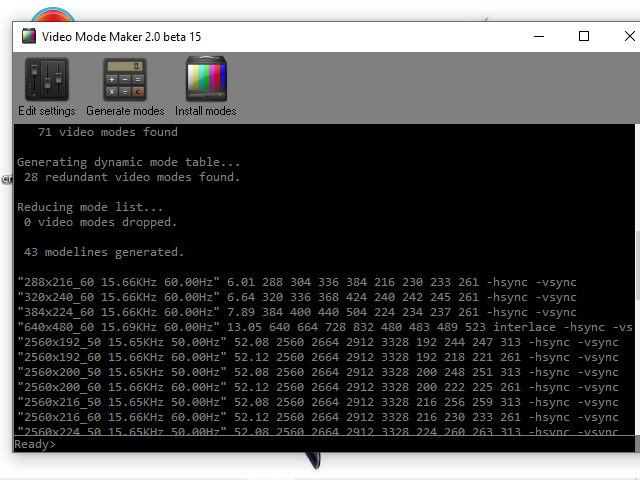Screen dimensions: 640x480
Task: Click the red circular icon behind the window
Action: coord(52,14)
